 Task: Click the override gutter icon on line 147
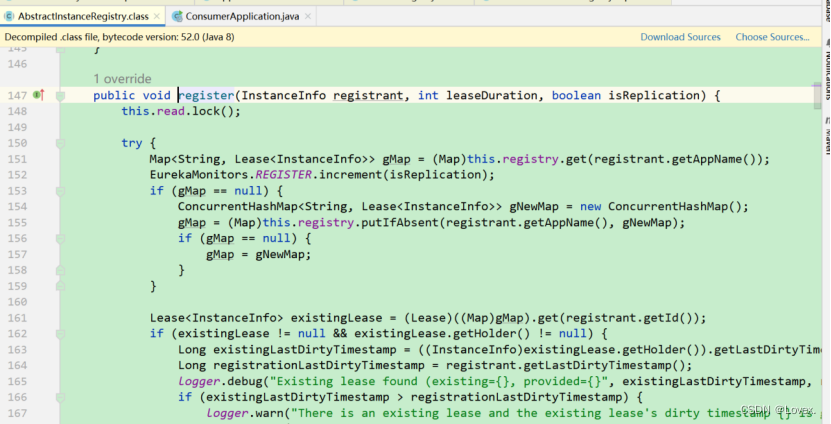pyautogui.click(x=39, y=95)
